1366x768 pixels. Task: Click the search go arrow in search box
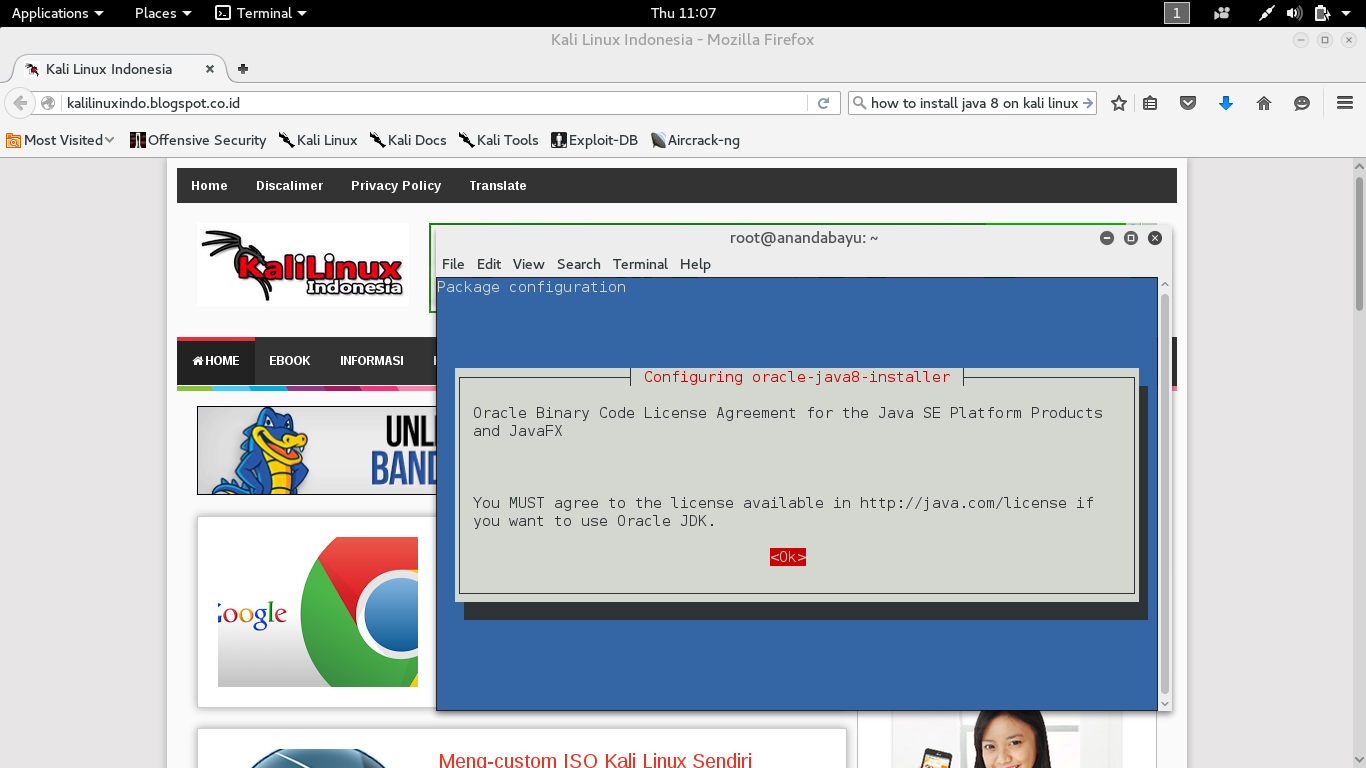pos(1088,103)
